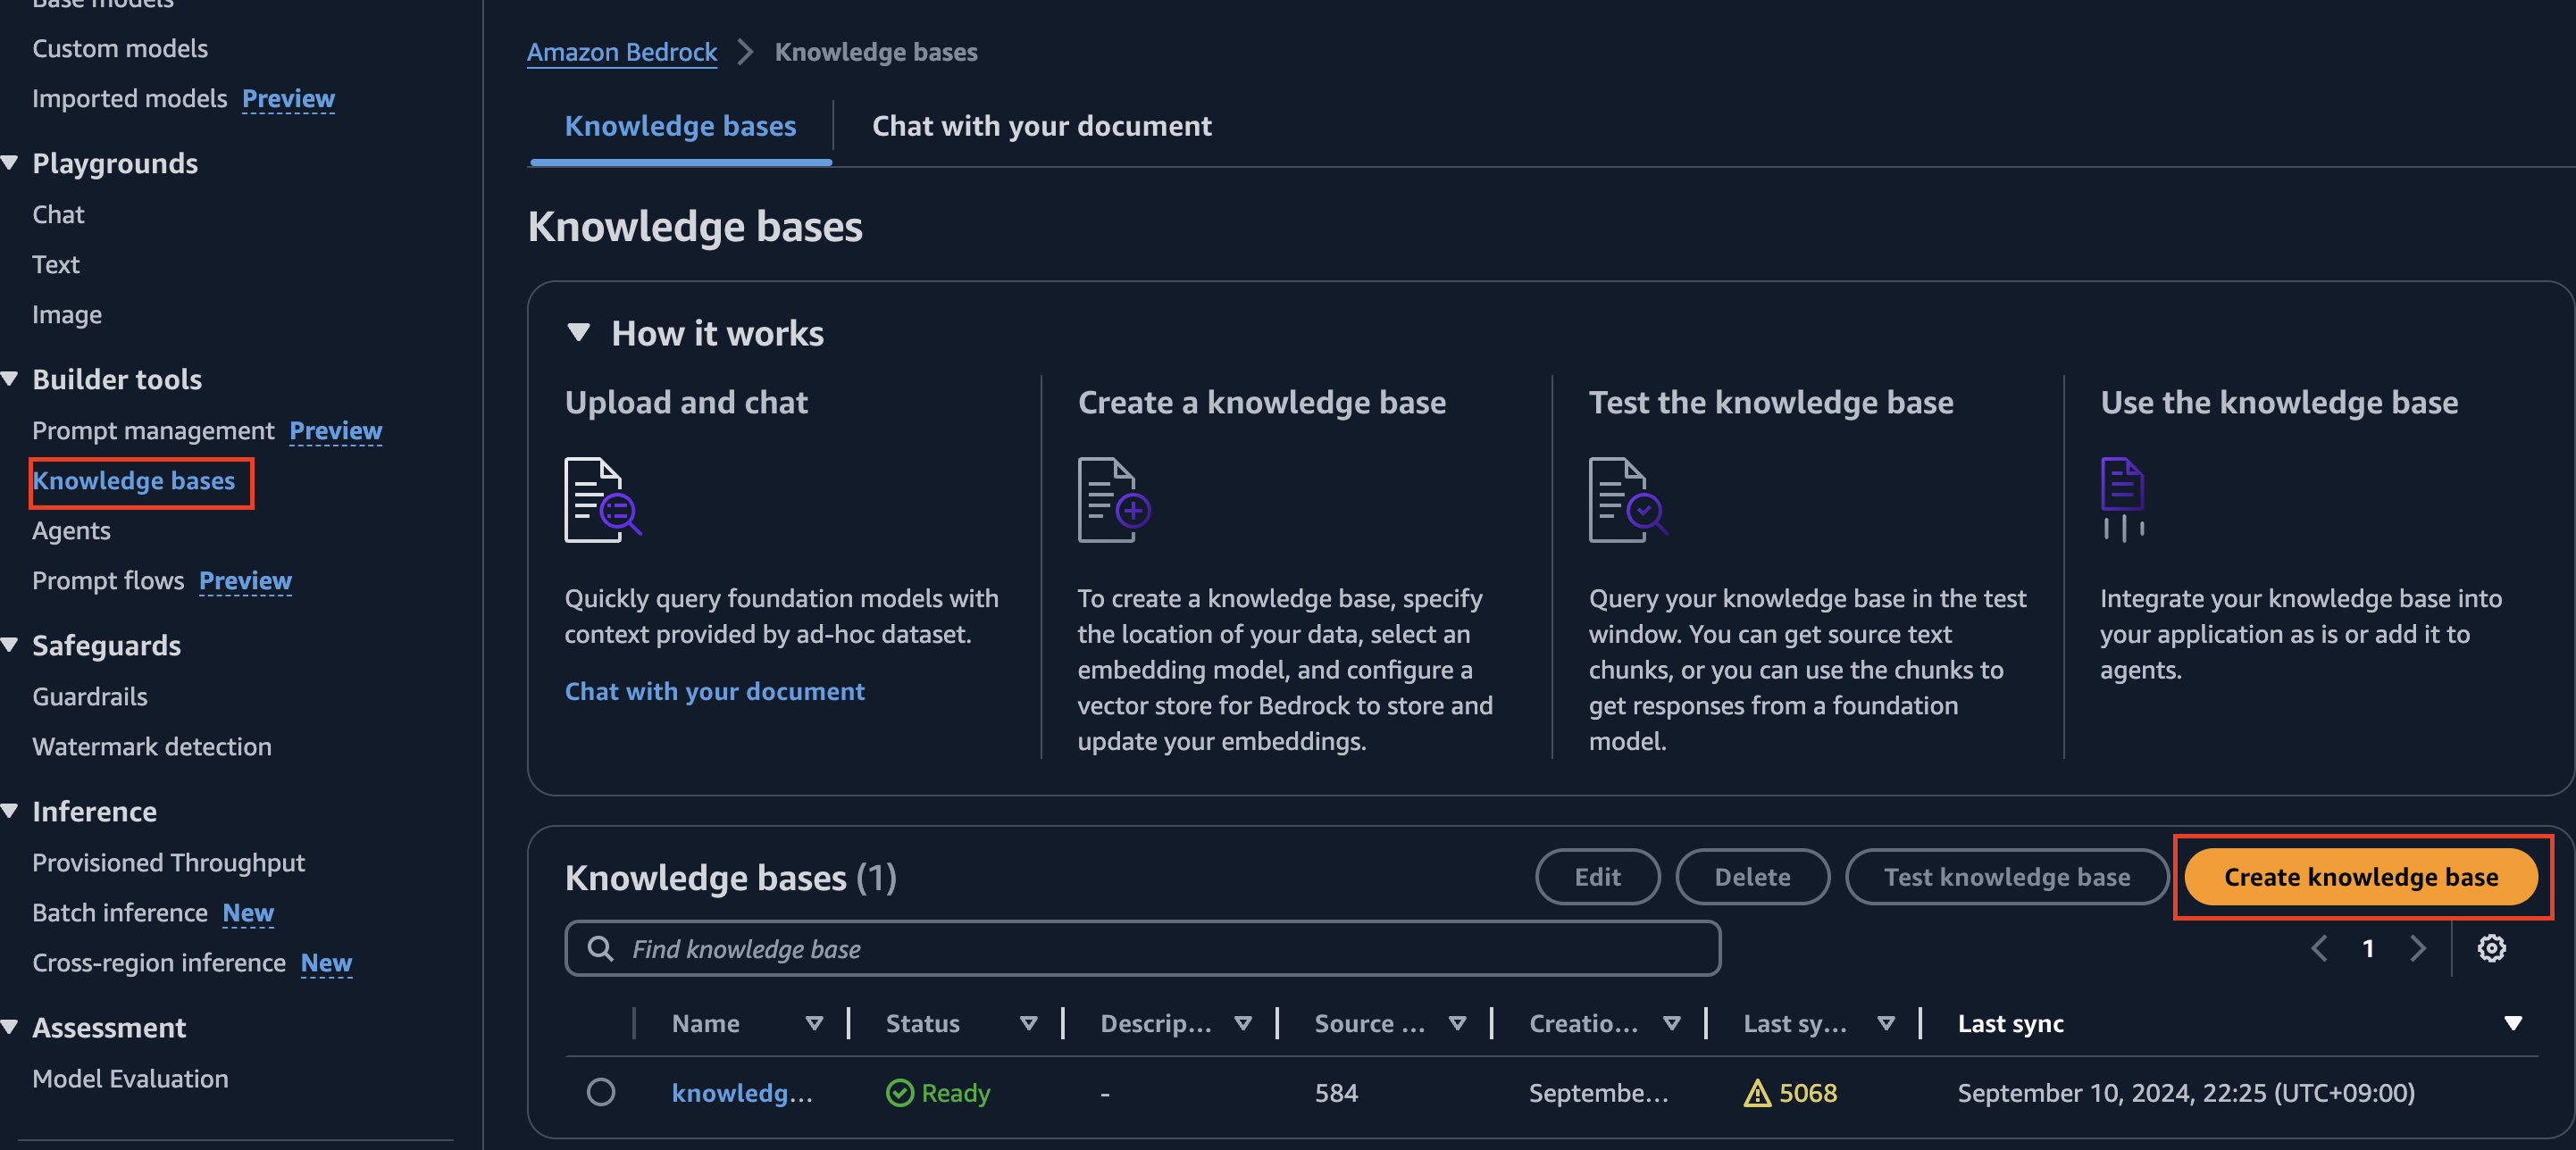Open Guardrails in sidebar
The width and height of the screenshot is (2576, 1150).
[x=90, y=696]
